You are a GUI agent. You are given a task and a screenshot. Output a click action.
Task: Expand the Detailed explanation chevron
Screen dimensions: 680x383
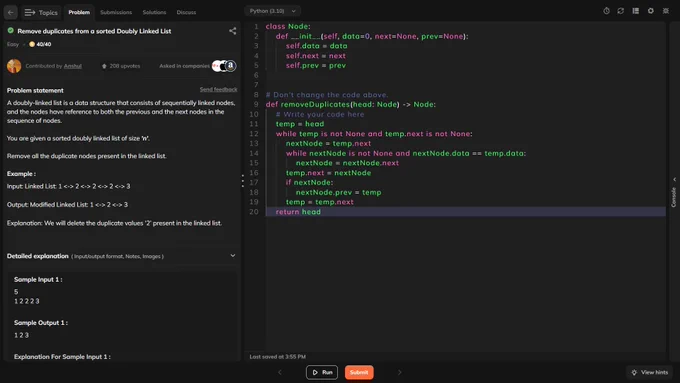point(232,256)
